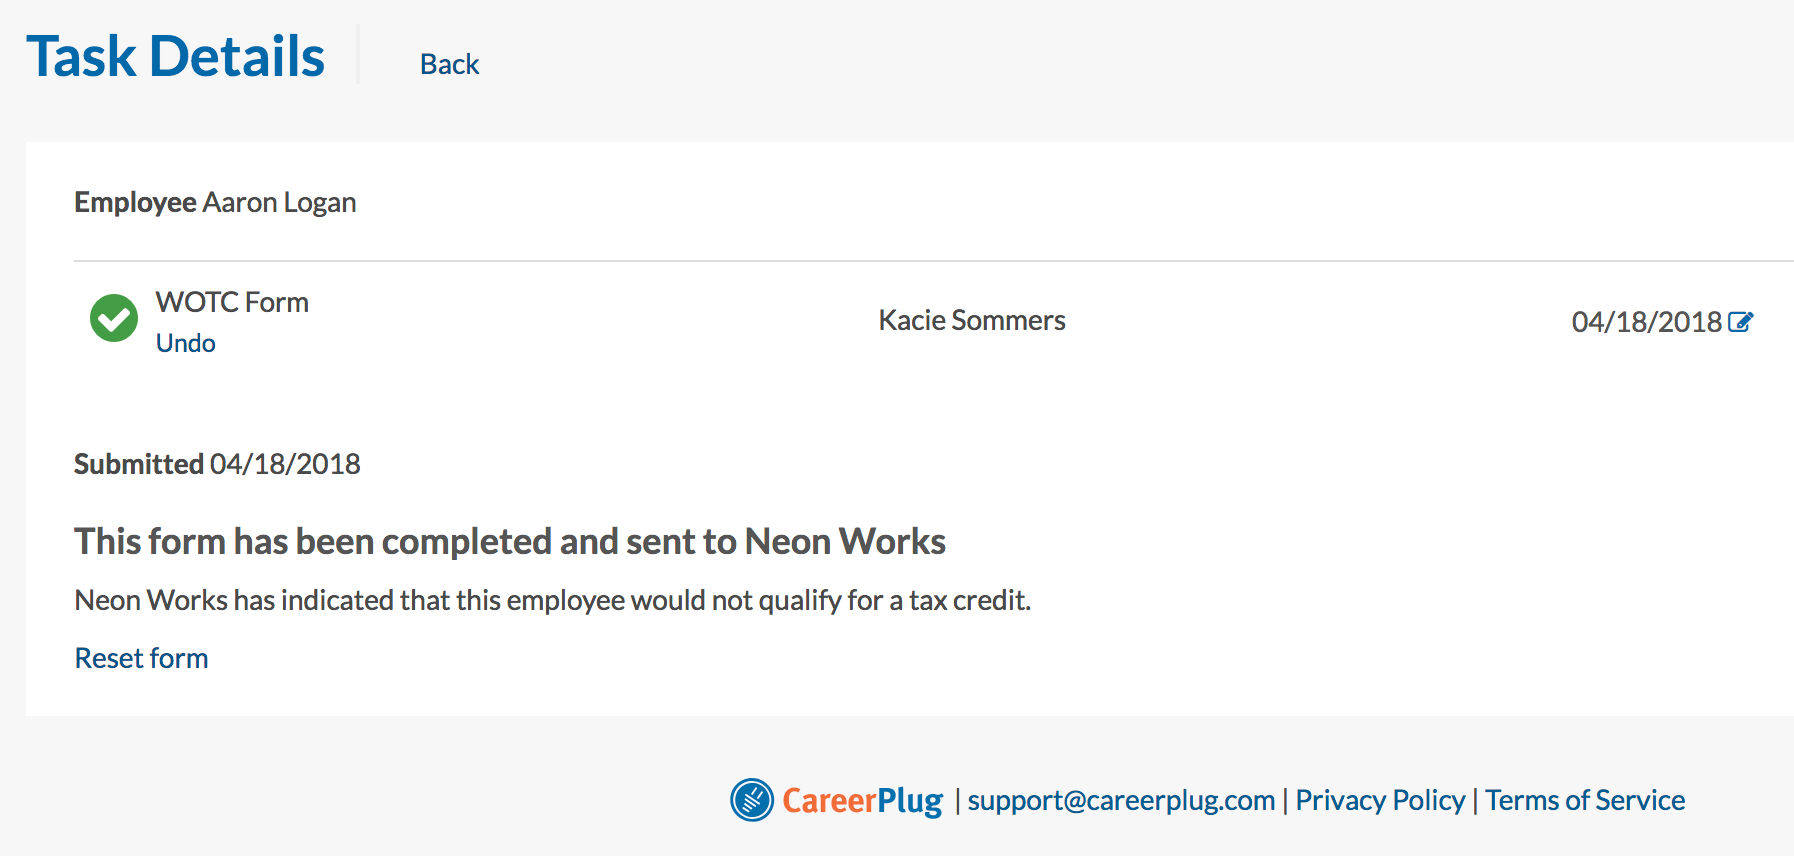Click the bold Employee label
Image resolution: width=1794 pixels, height=856 pixels.
click(135, 202)
